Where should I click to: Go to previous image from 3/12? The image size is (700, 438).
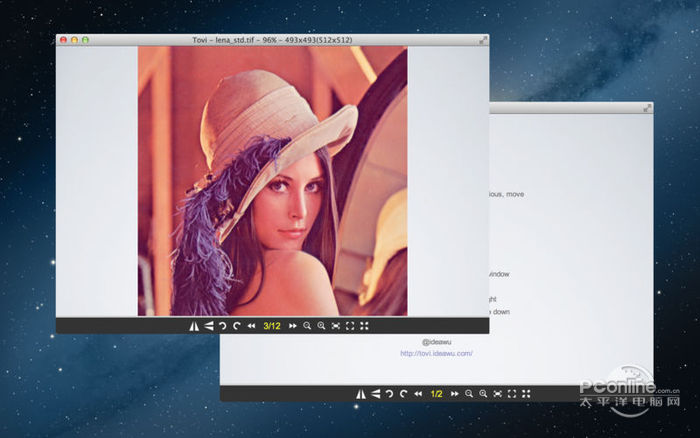click(251, 326)
